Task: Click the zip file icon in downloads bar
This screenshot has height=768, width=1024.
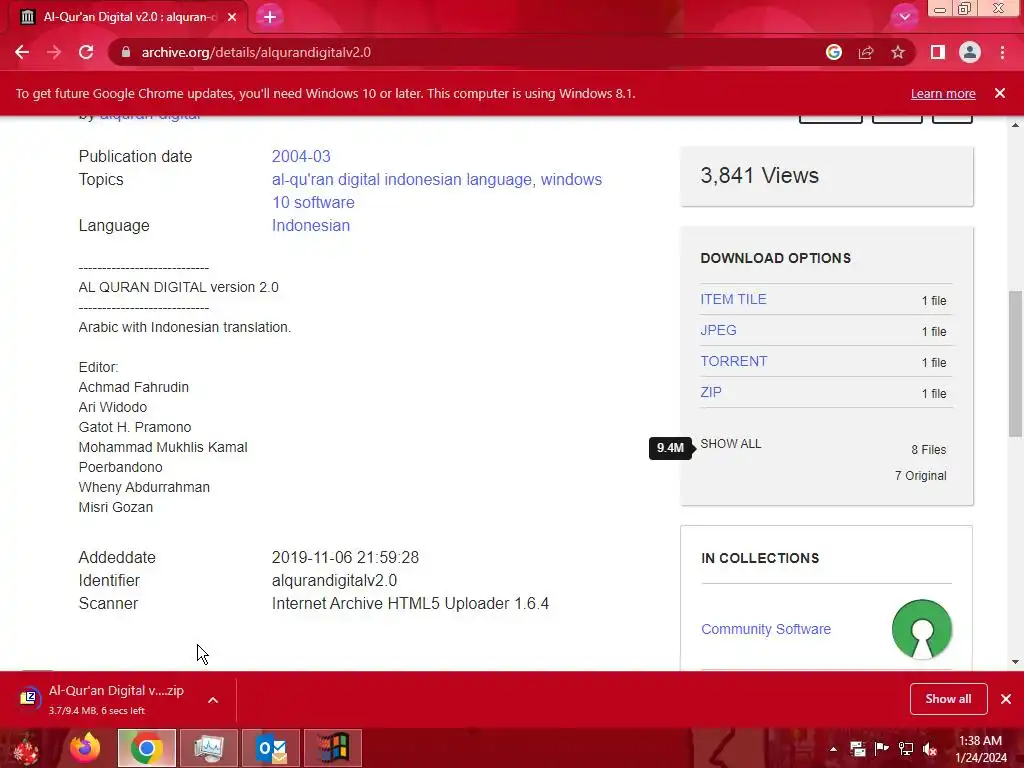Action: point(29,699)
